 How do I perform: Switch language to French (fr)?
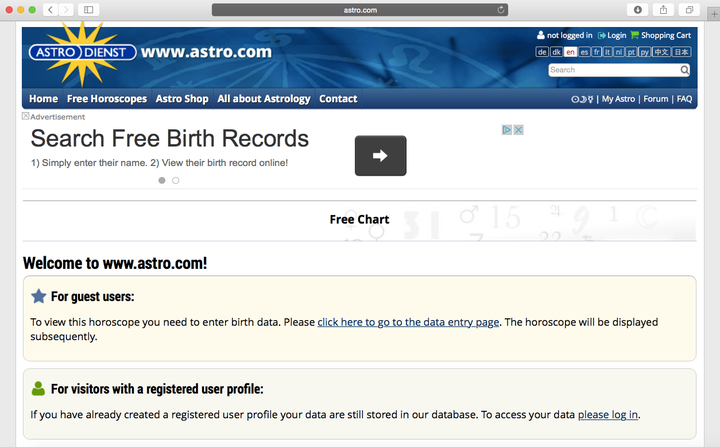click(596, 52)
